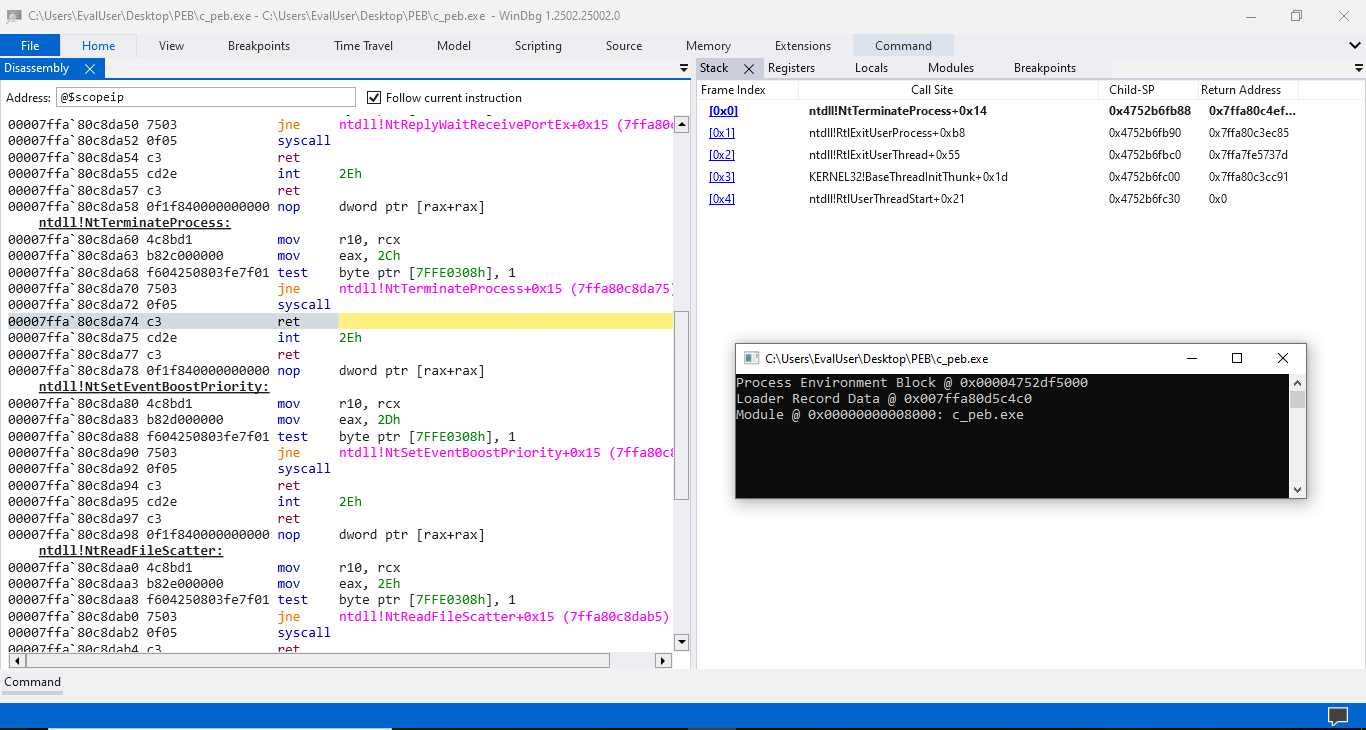Open the Time Travel ribbon tab
This screenshot has height=730, width=1366.
tap(363, 46)
